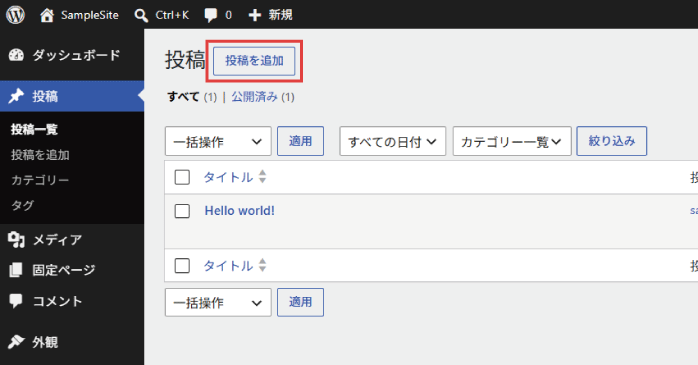Click the SampleSite name in admin bar
698x365 pixels.
pyautogui.click(x=90, y=15)
